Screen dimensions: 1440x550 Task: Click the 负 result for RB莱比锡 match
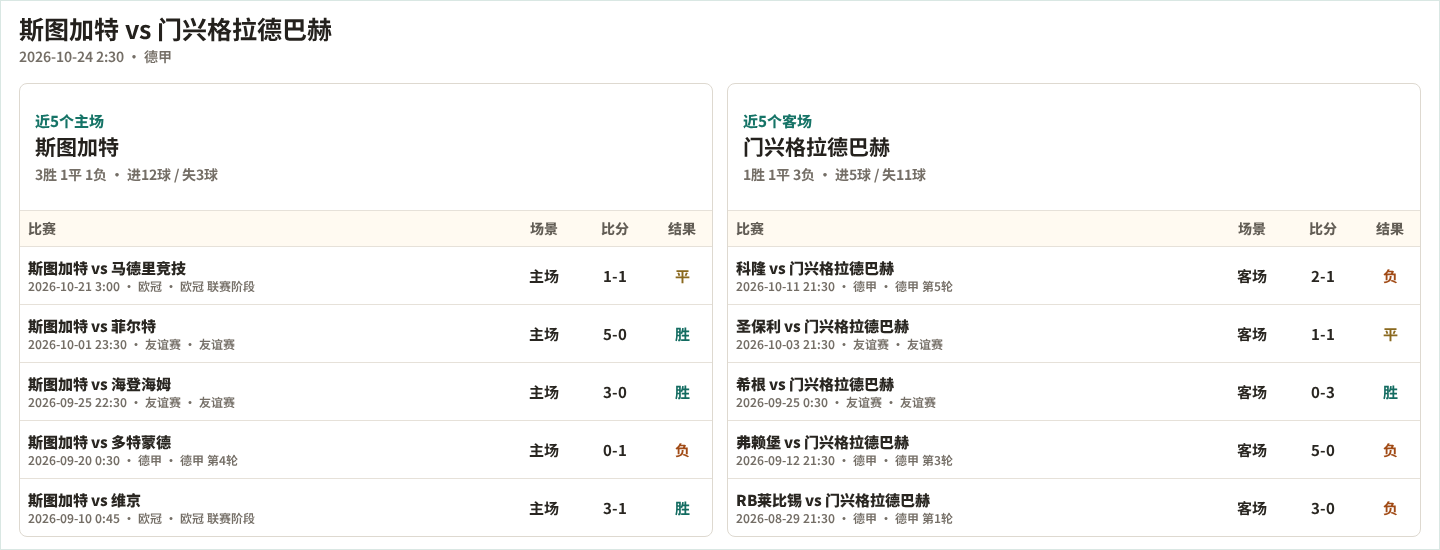point(1390,508)
